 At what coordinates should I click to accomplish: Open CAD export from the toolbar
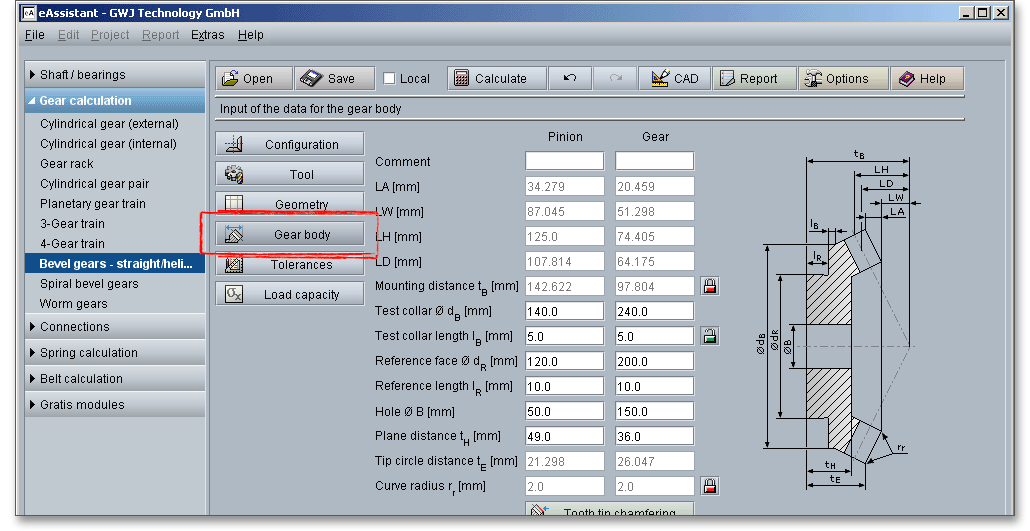(674, 79)
